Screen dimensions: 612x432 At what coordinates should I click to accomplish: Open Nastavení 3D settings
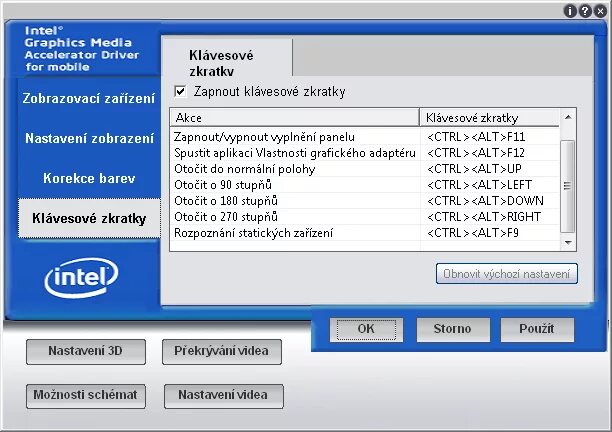pos(86,351)
